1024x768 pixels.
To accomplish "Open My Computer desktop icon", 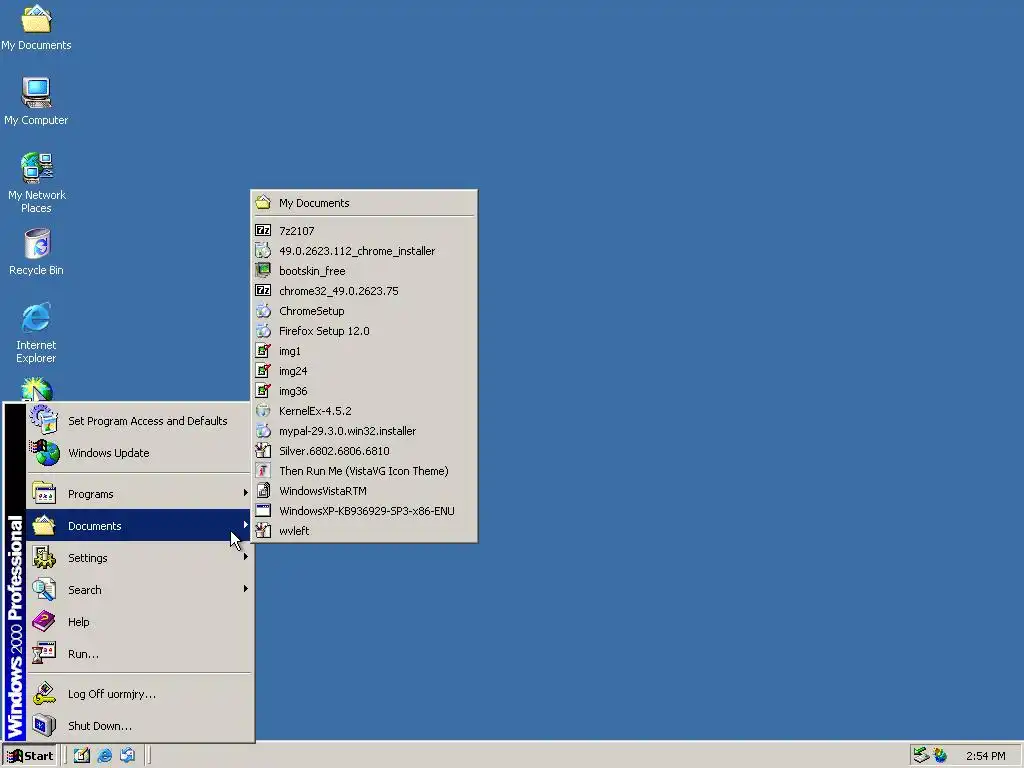I will tap(36, 102).
